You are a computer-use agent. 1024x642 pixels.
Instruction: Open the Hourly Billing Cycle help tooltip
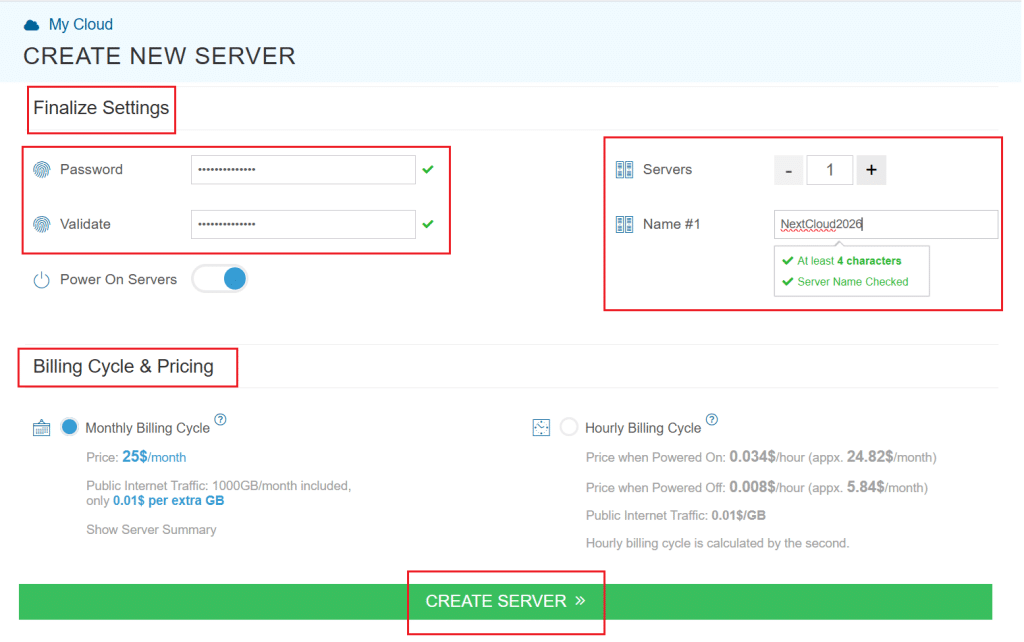[712, 420]
